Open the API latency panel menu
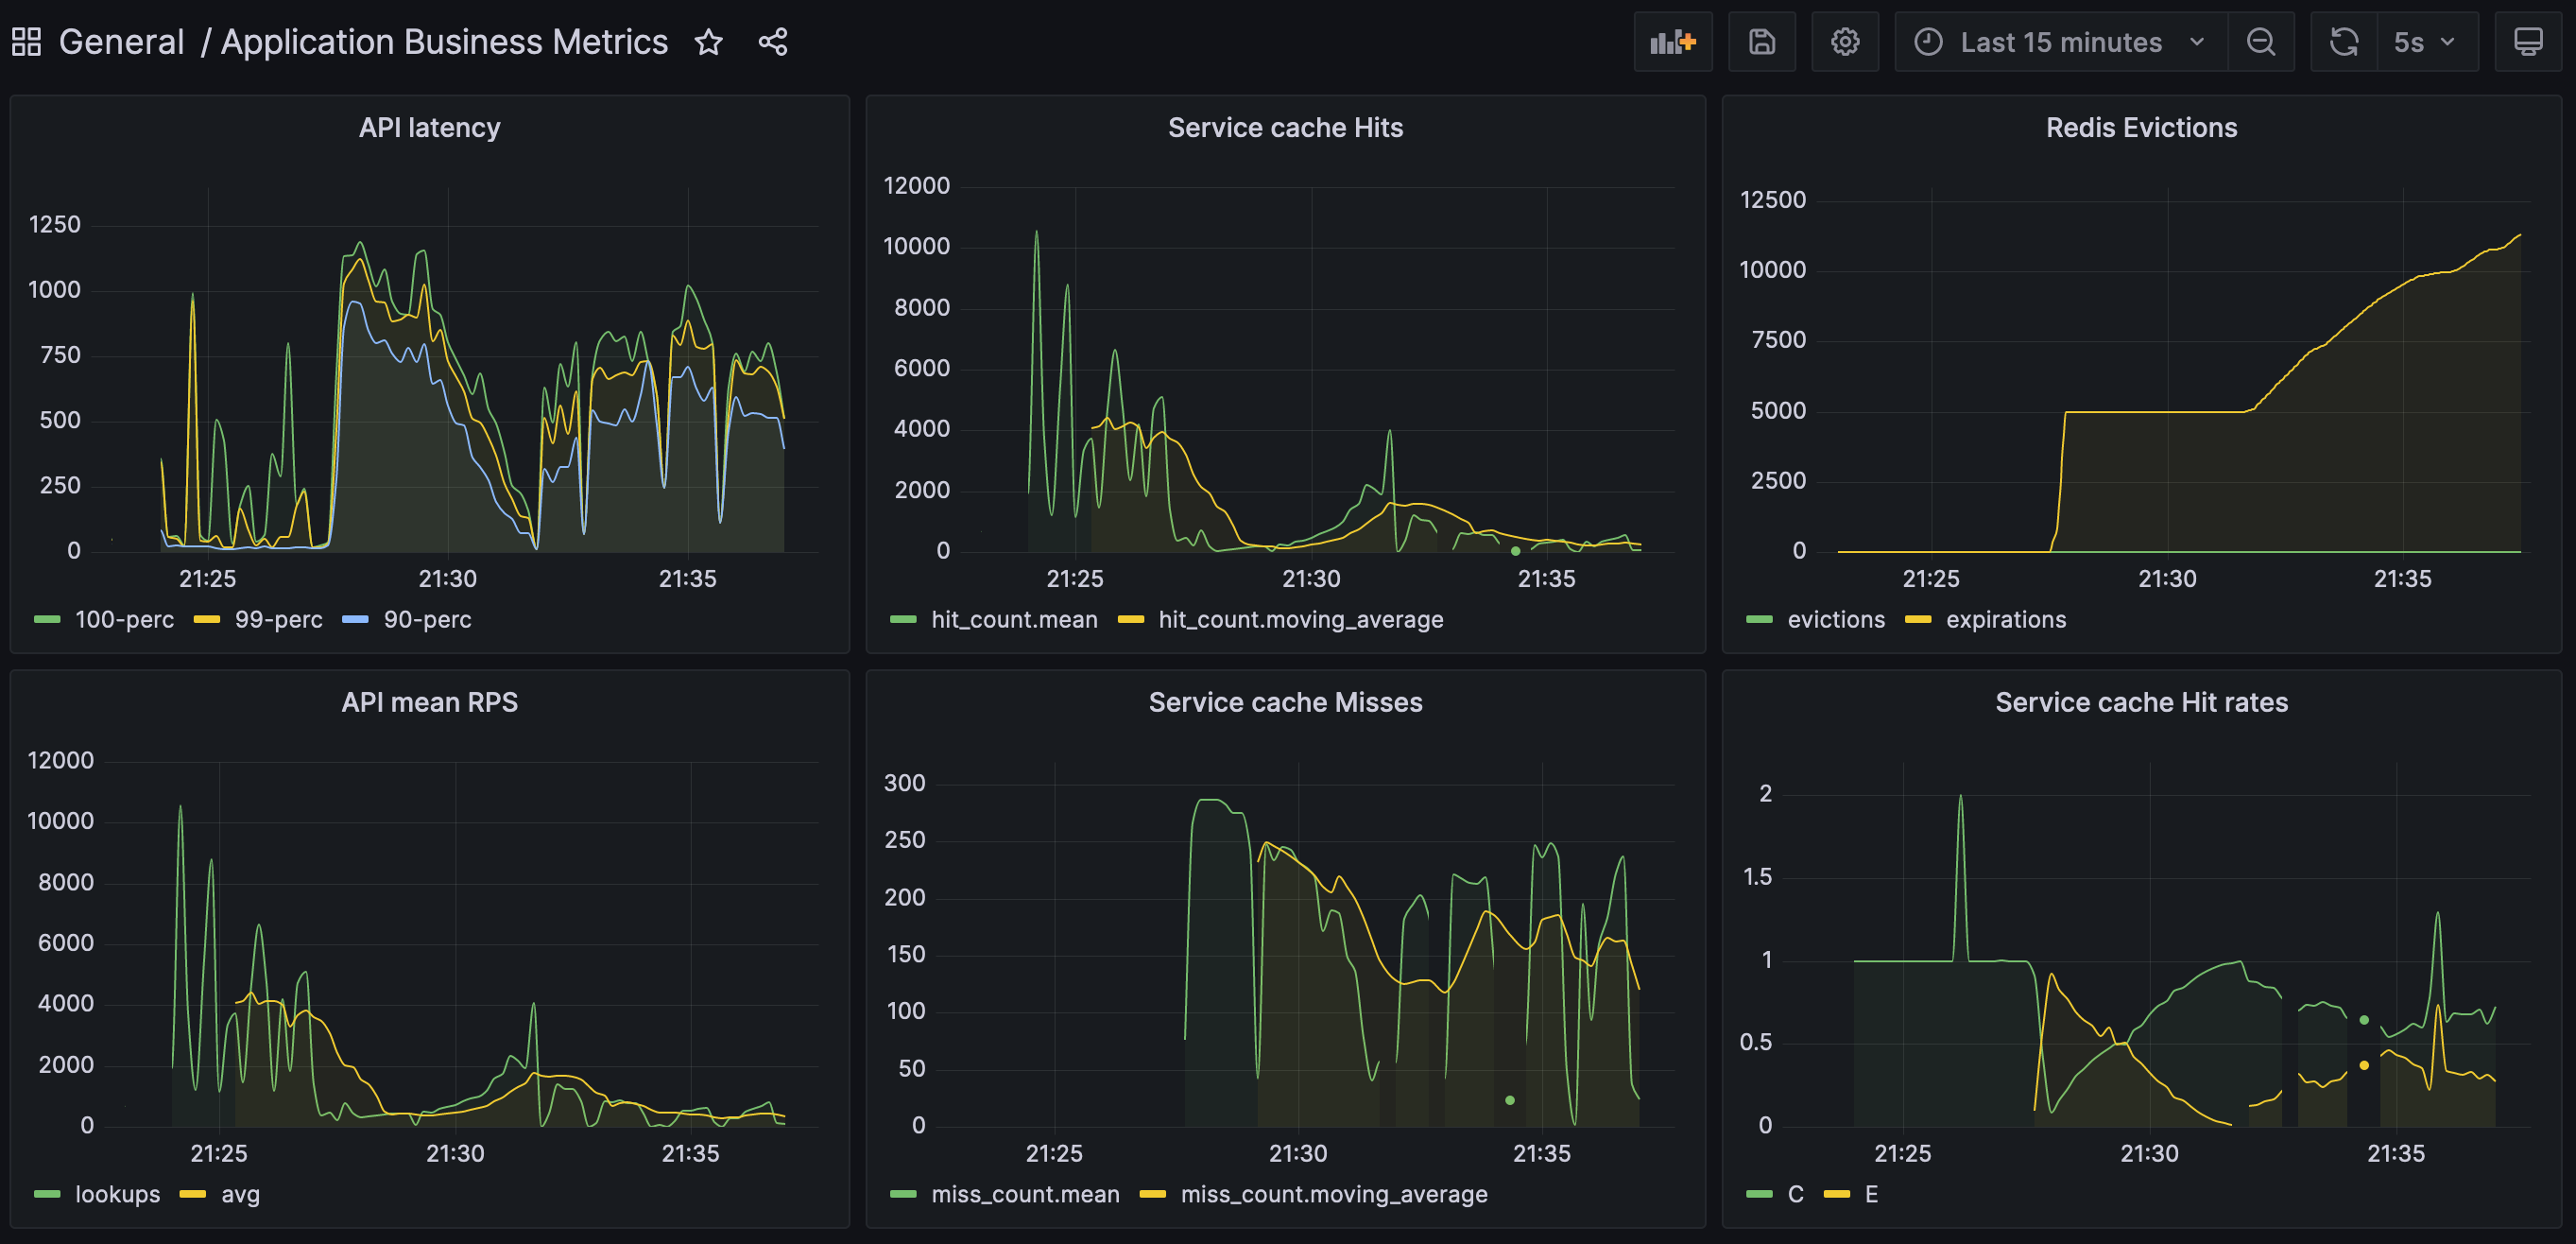This screenshot has width=2576, height=1244. point(429,128)
